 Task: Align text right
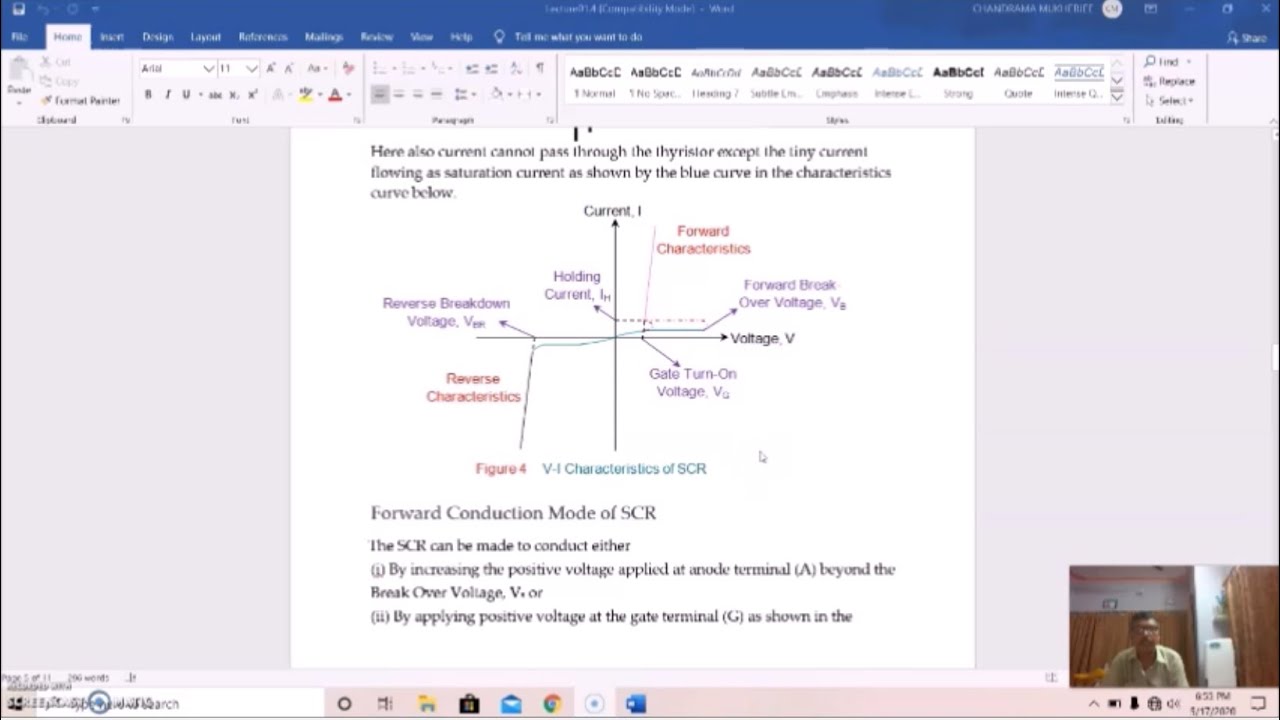417,94
